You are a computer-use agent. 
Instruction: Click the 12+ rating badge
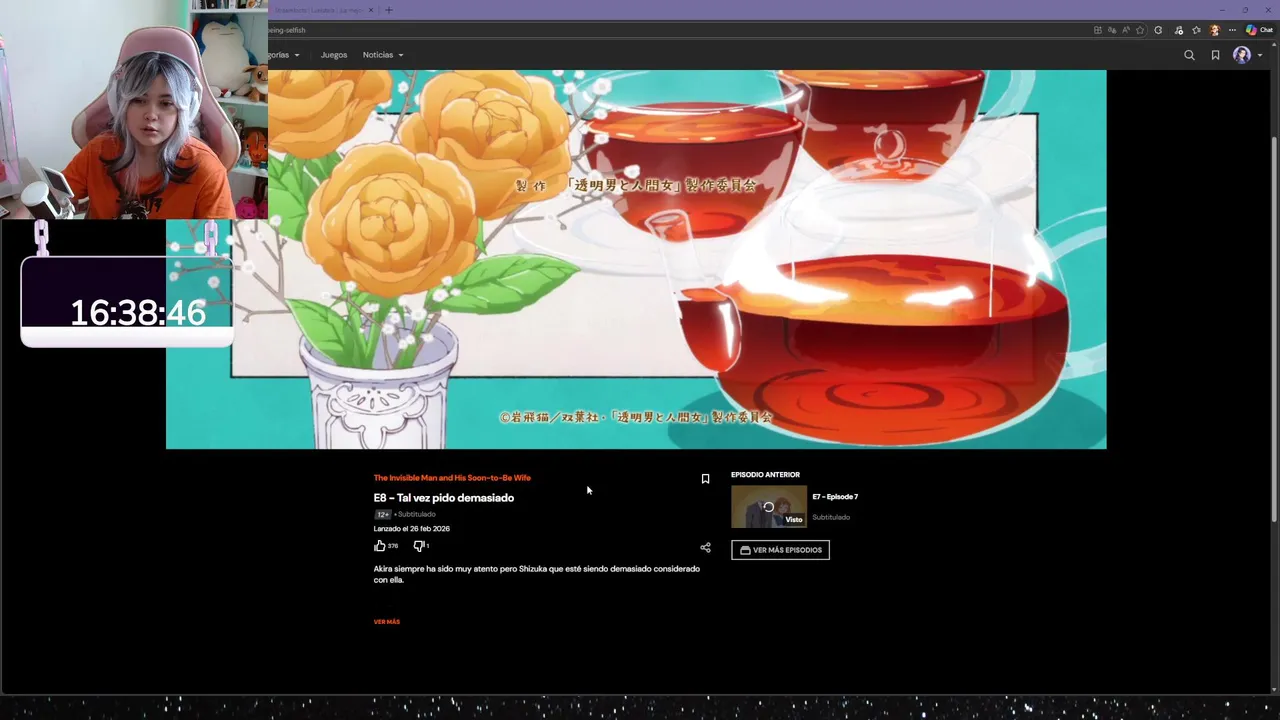(382, 514)
